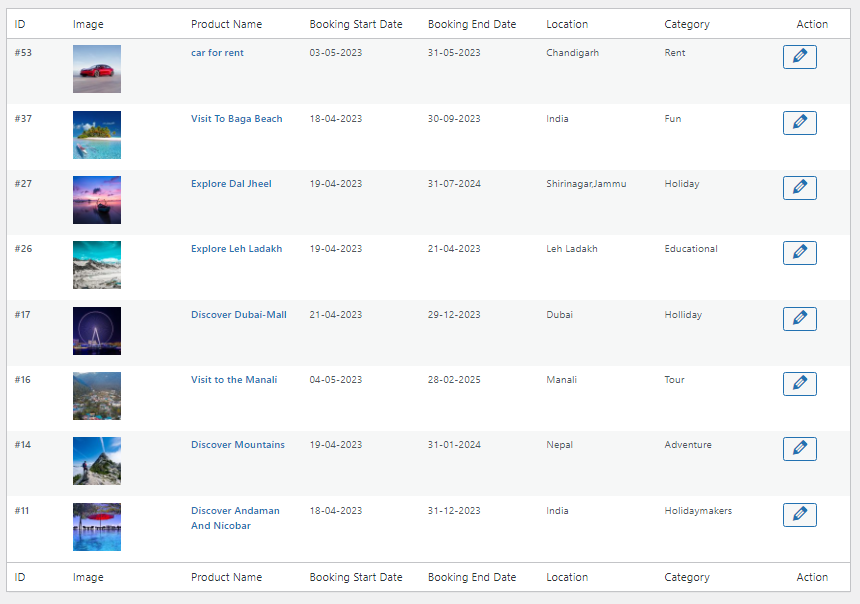This screenshot has height=604, width=860.
Task: Click top Booking End Date header
Action: (472, 24)
